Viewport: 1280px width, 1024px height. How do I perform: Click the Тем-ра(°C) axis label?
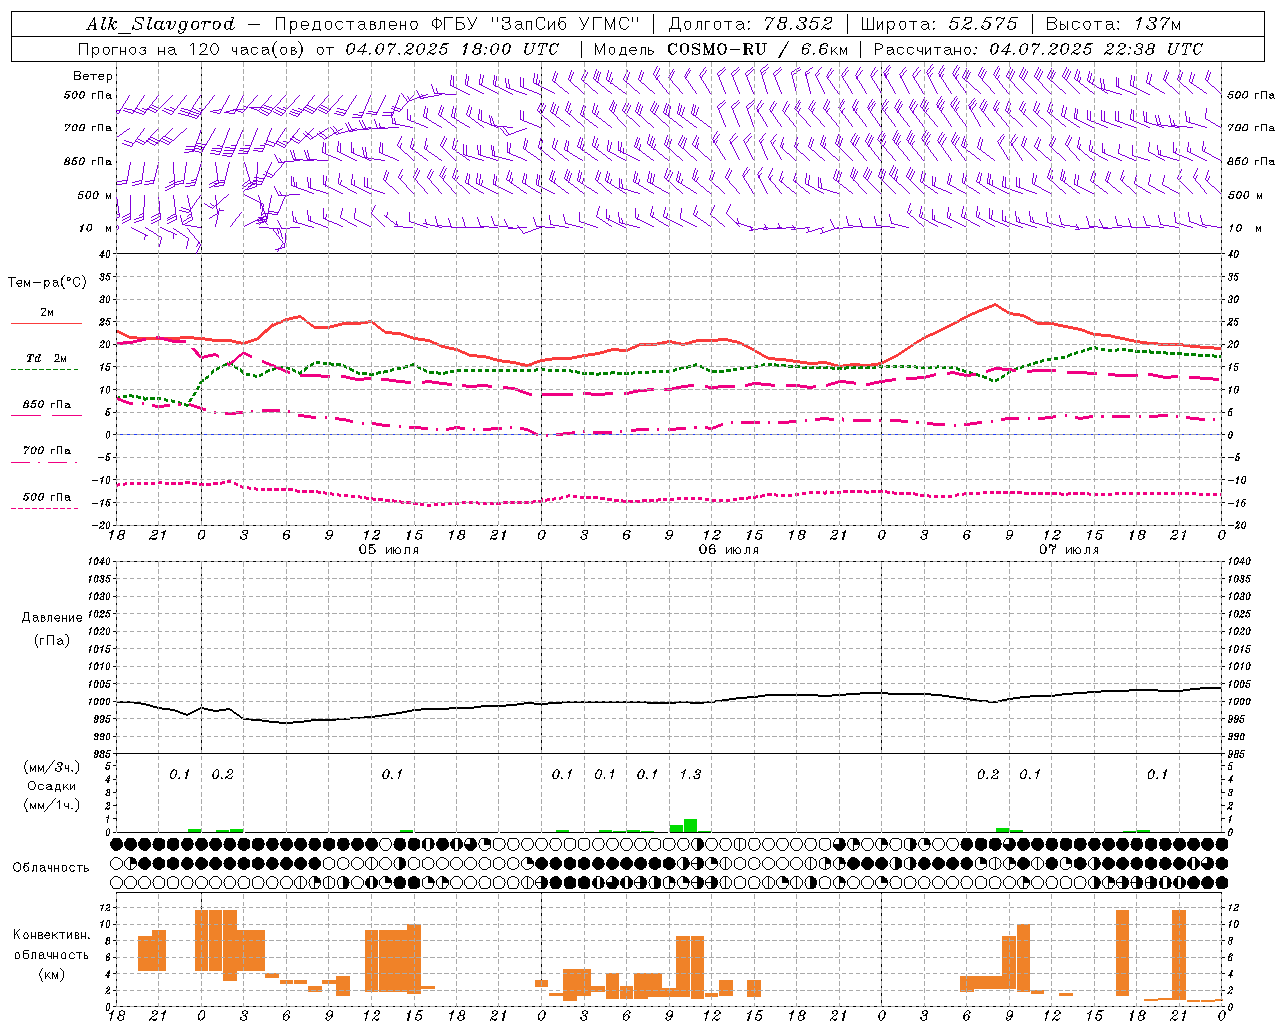click(47, 283)
